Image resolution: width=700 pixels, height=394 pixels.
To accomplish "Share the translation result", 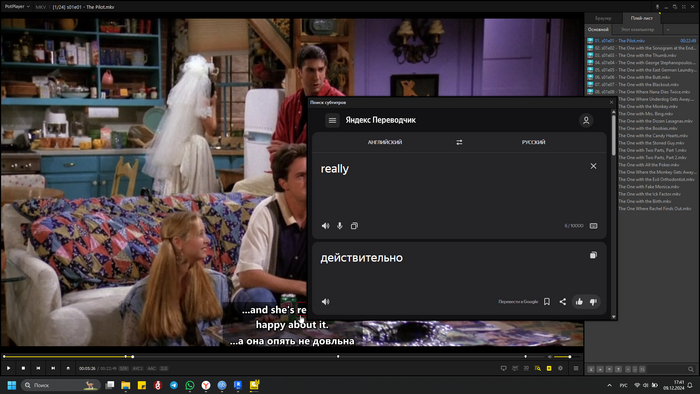I will [562, 302].
